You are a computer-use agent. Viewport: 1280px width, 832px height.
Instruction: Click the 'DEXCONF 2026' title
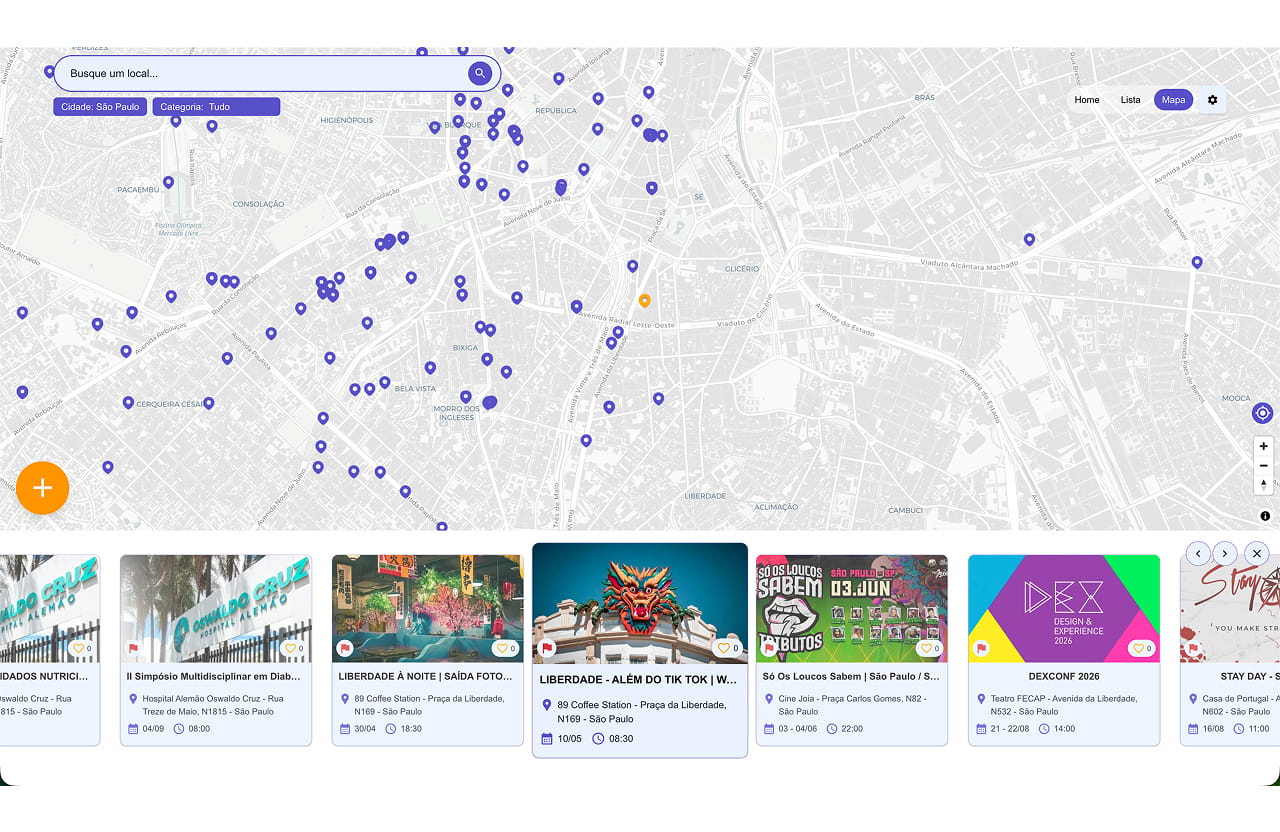pos(1064,676)
